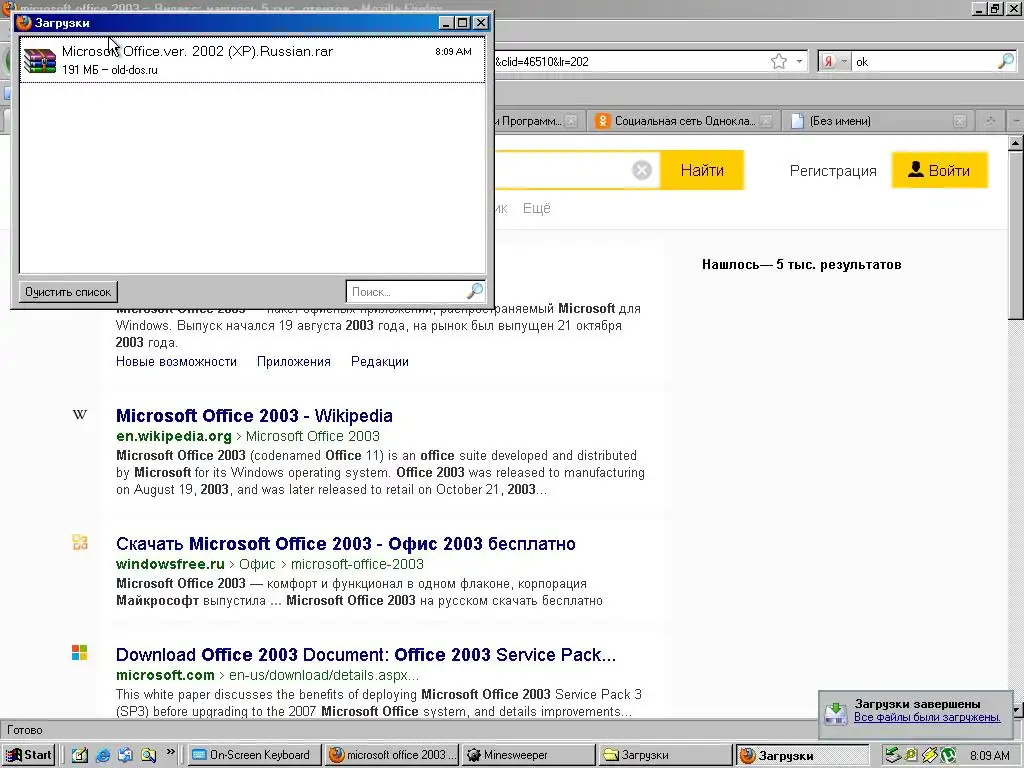
Task: Open the 'Регистрация' link
Action: pos(833,171)
